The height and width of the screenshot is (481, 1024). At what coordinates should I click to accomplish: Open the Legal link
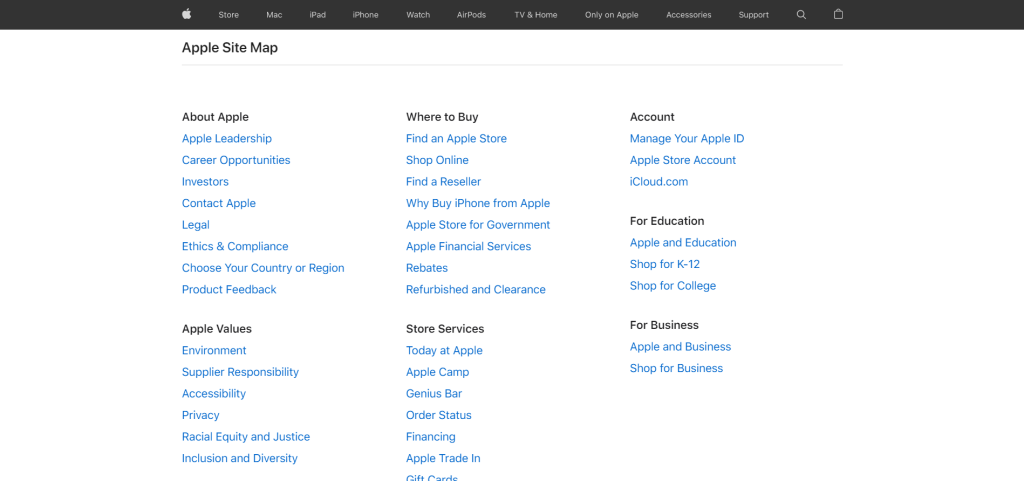[195, 225]
